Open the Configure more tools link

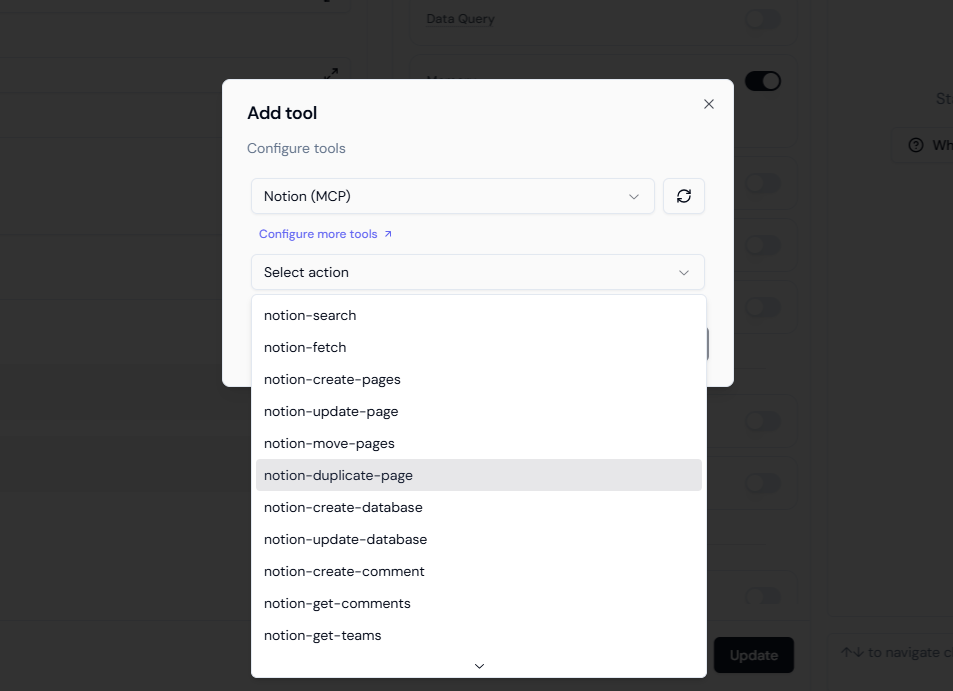(318, 232)
